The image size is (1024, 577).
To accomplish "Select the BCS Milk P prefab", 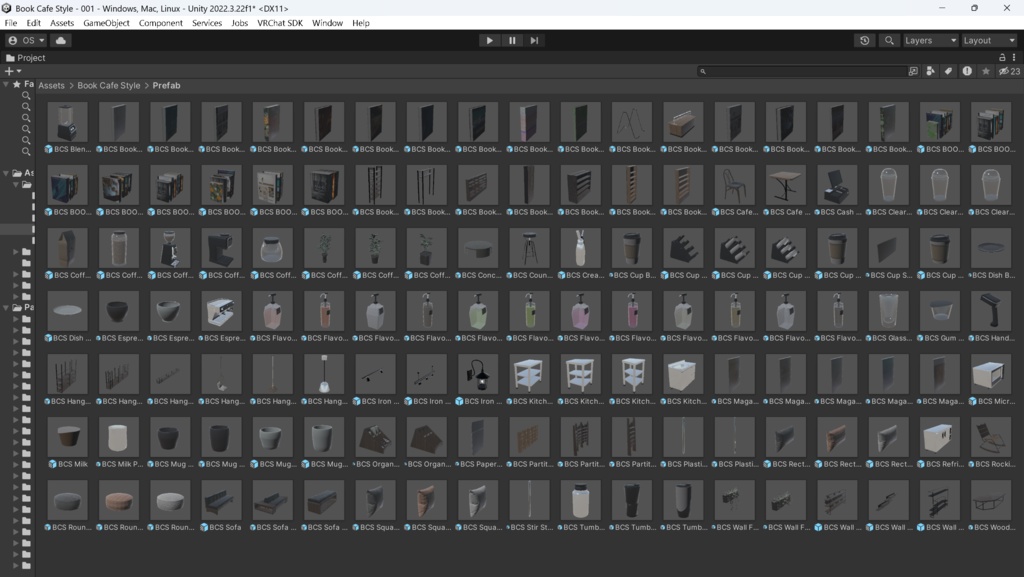I will (x=119, y=437).
